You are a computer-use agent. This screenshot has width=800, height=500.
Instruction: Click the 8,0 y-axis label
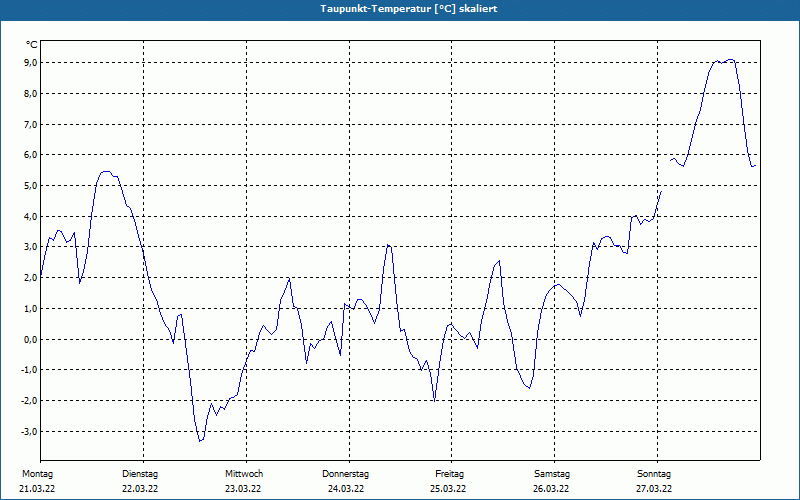pos(31,94)
